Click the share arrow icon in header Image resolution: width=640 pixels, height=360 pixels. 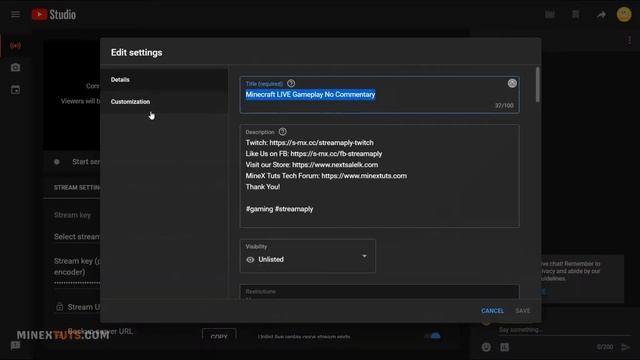click(601, 15)
